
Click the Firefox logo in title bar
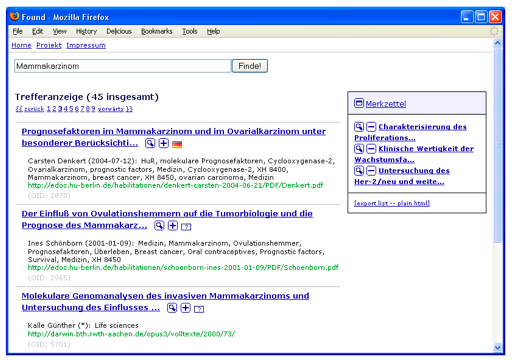[x=15, y=16]
